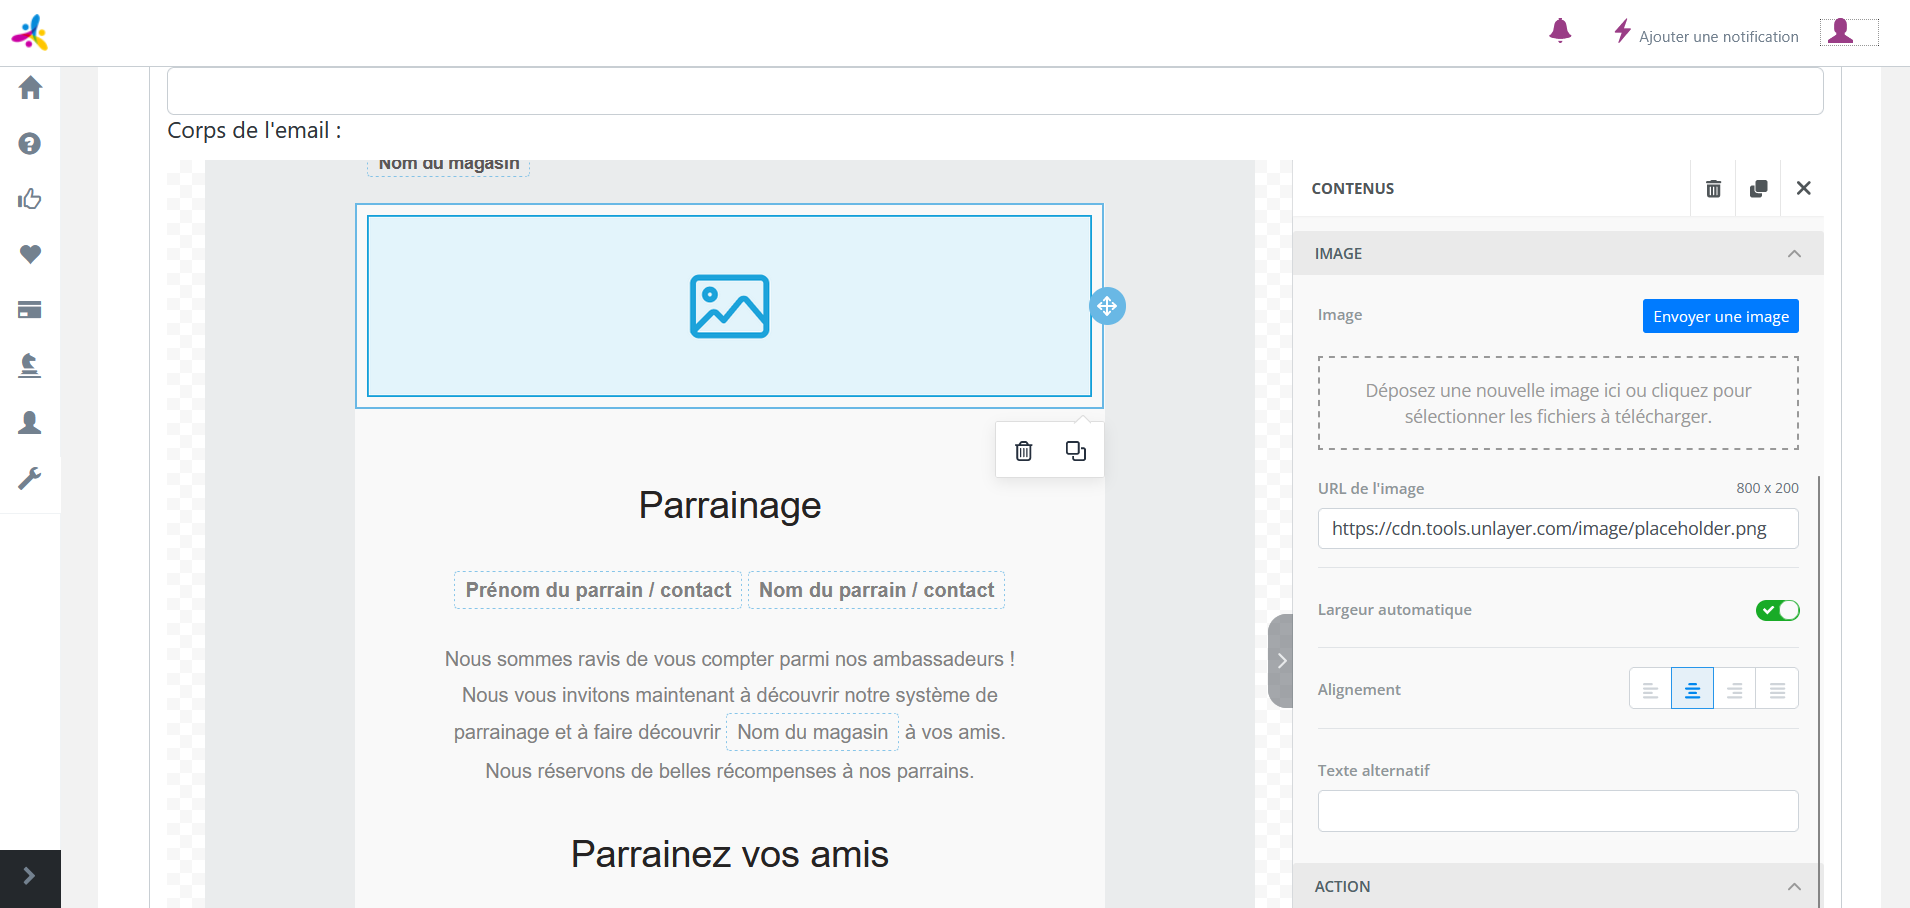1910x908 pixels.
Task: Click the thumbs-up icon in sidebar
Action: tap(30, 199)
